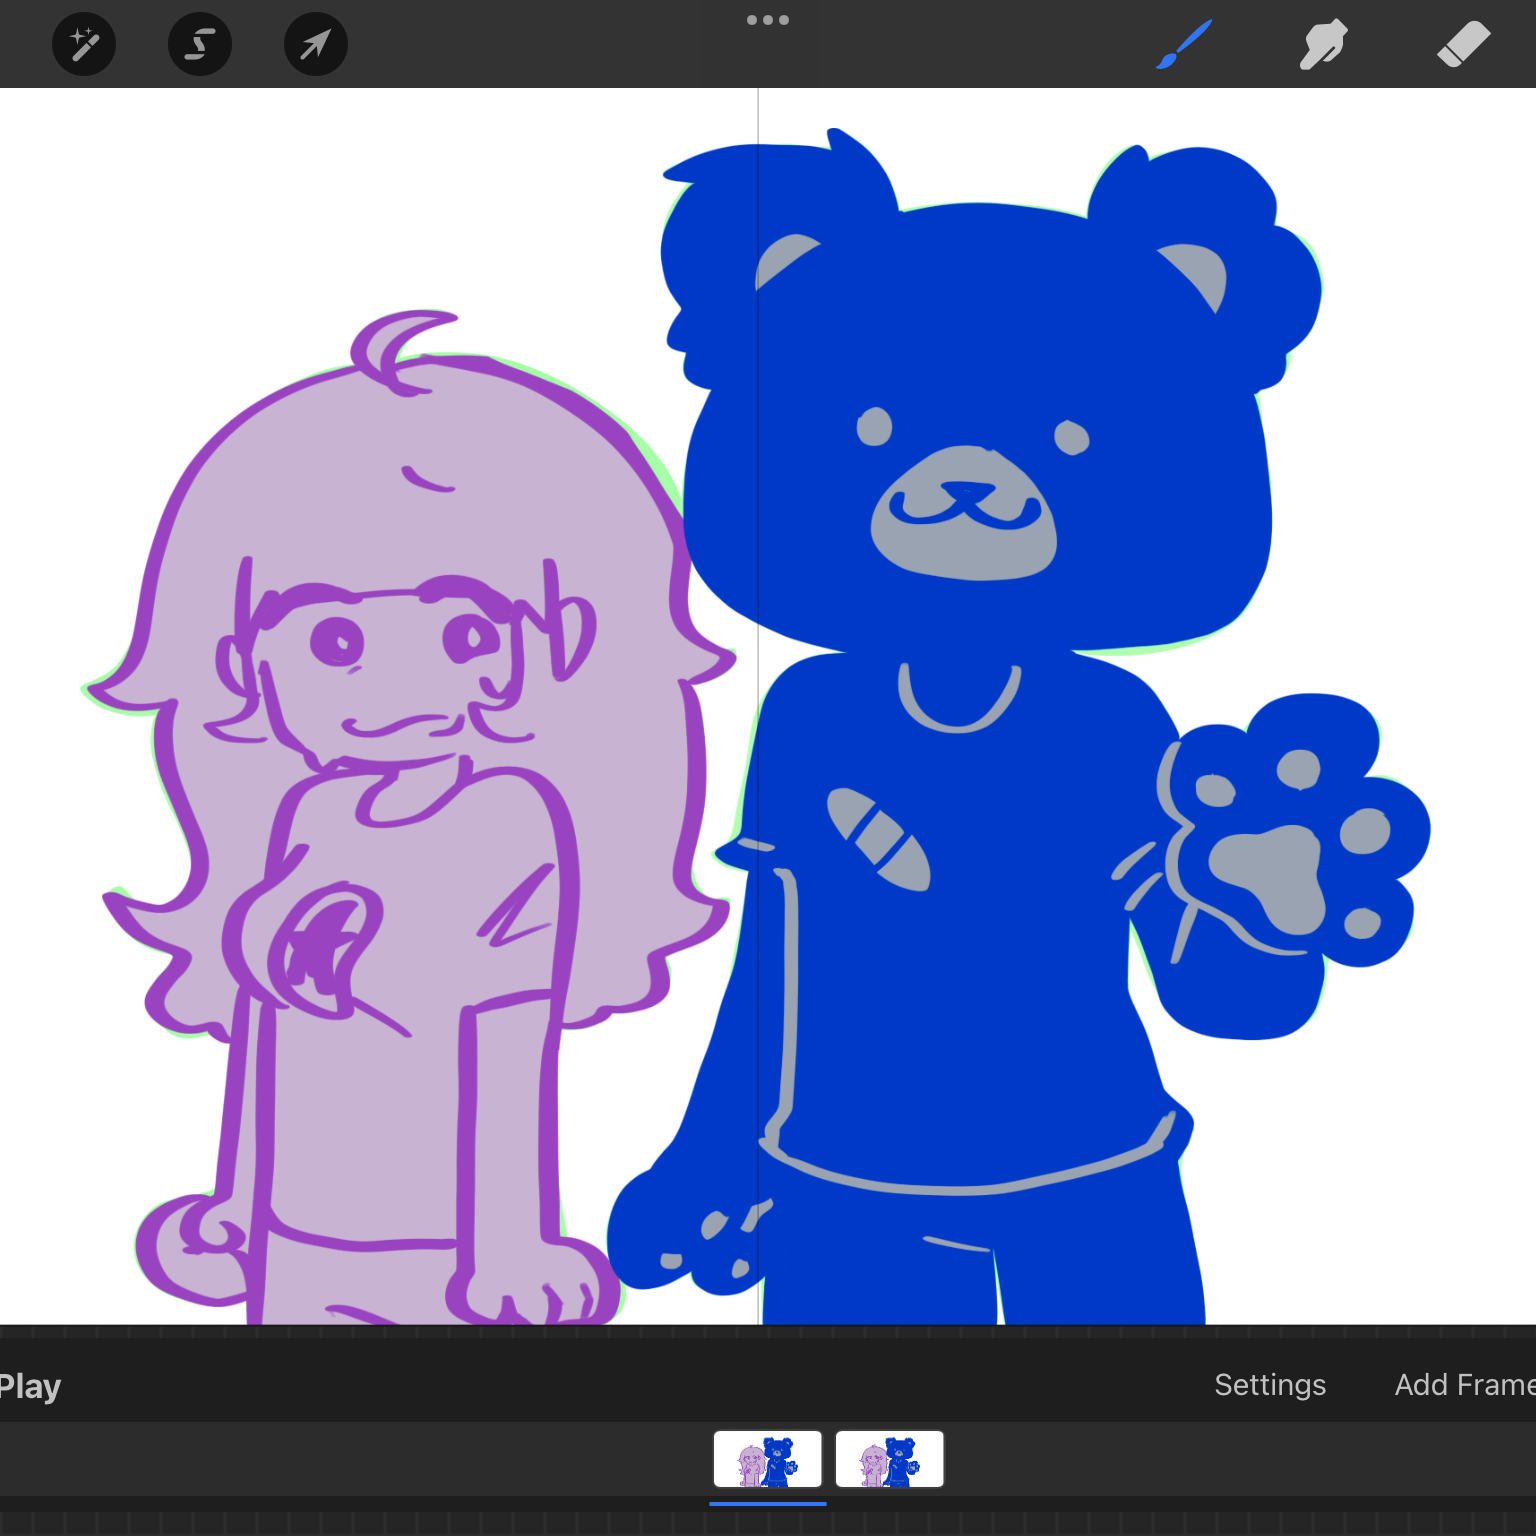Activate the Transform arrow tool
Viewport: 1536px width, 1536px height.
(x=316, y=44)
